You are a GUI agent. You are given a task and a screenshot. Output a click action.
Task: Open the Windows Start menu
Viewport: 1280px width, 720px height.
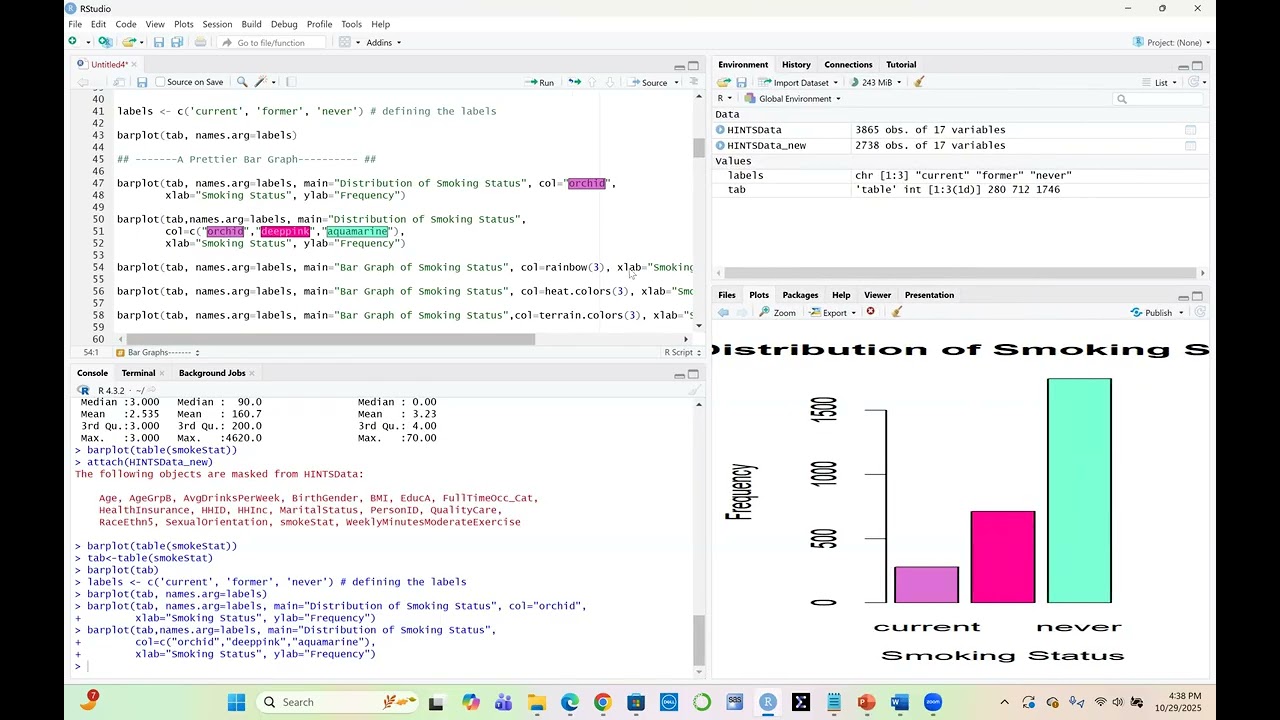[236, 702]
